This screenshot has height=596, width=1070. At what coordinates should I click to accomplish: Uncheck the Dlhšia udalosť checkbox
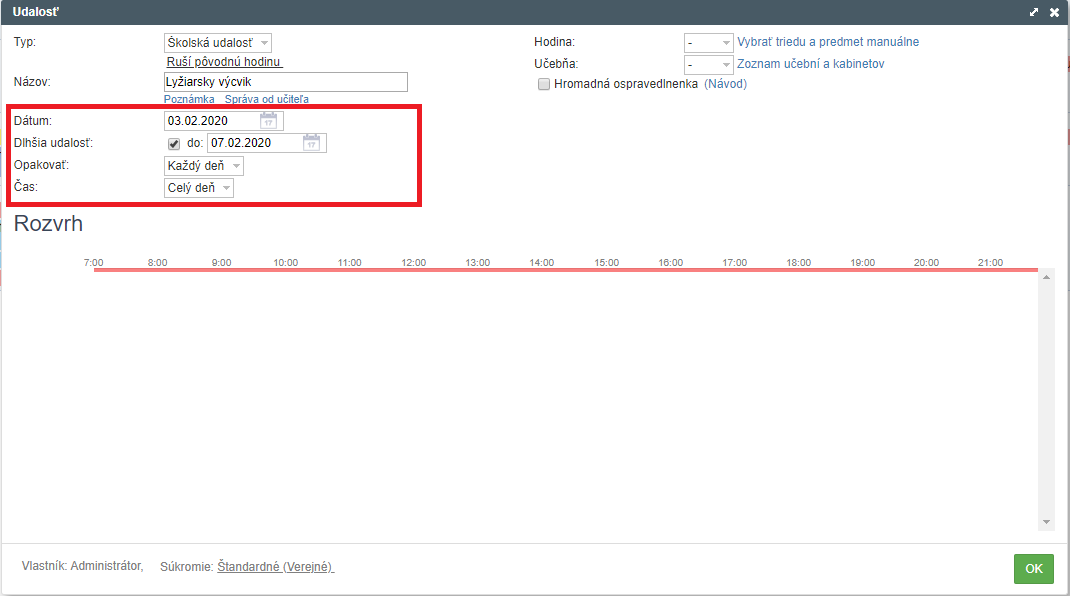coord(174,143)
